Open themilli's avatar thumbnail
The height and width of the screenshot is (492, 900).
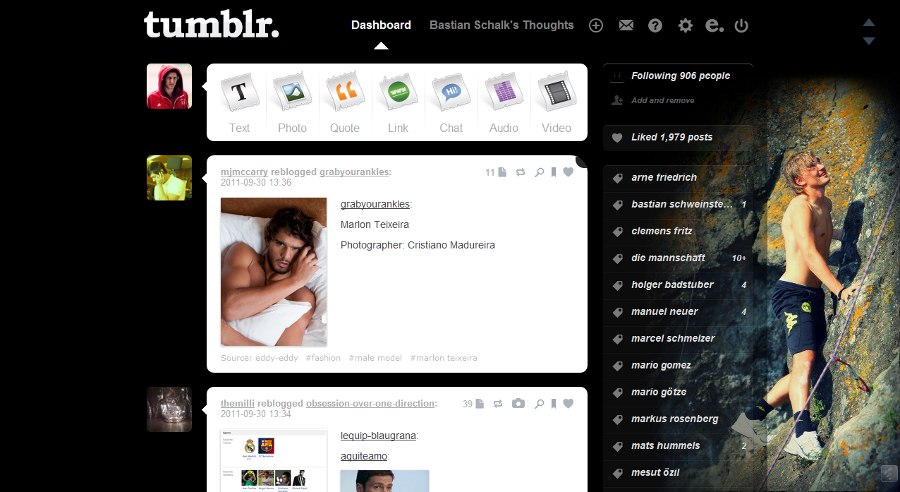(x=169, y=409)
